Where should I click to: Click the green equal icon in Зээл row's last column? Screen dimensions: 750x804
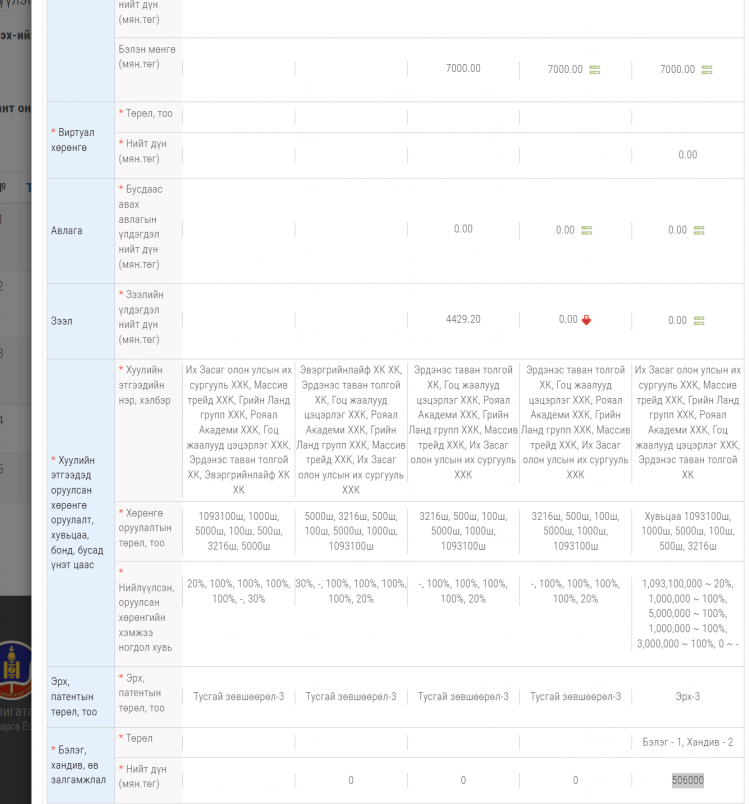click(699, 320)
